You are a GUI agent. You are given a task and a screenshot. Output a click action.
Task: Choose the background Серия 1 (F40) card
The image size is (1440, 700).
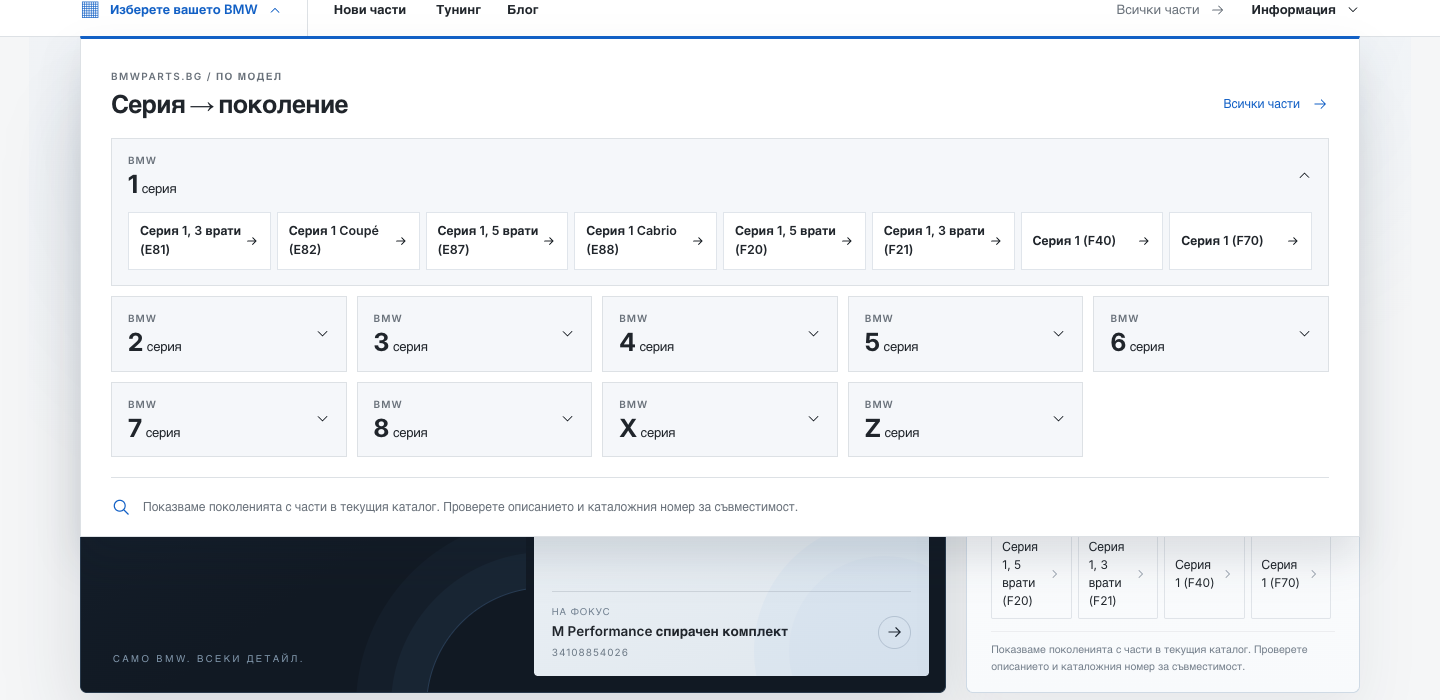(x=1204, y=577)
